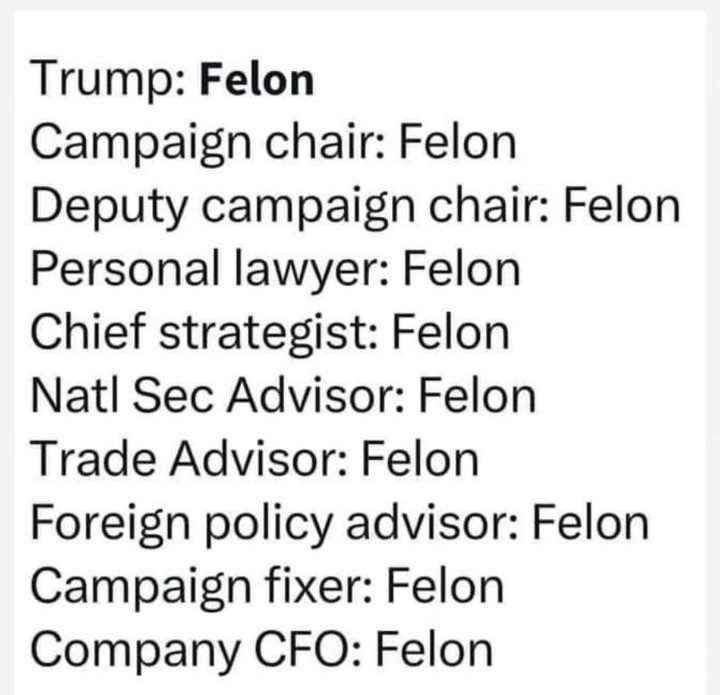Image resolution: width=720 pixels, height=695 pixels.
Task: Click Felon after Company CFO
Action: click(x=434, y=650)
